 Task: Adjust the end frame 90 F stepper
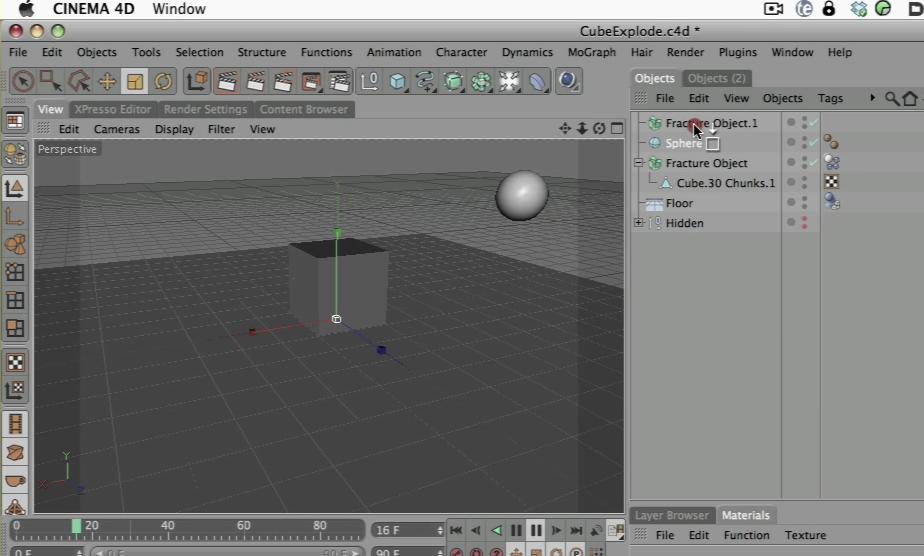440,552
